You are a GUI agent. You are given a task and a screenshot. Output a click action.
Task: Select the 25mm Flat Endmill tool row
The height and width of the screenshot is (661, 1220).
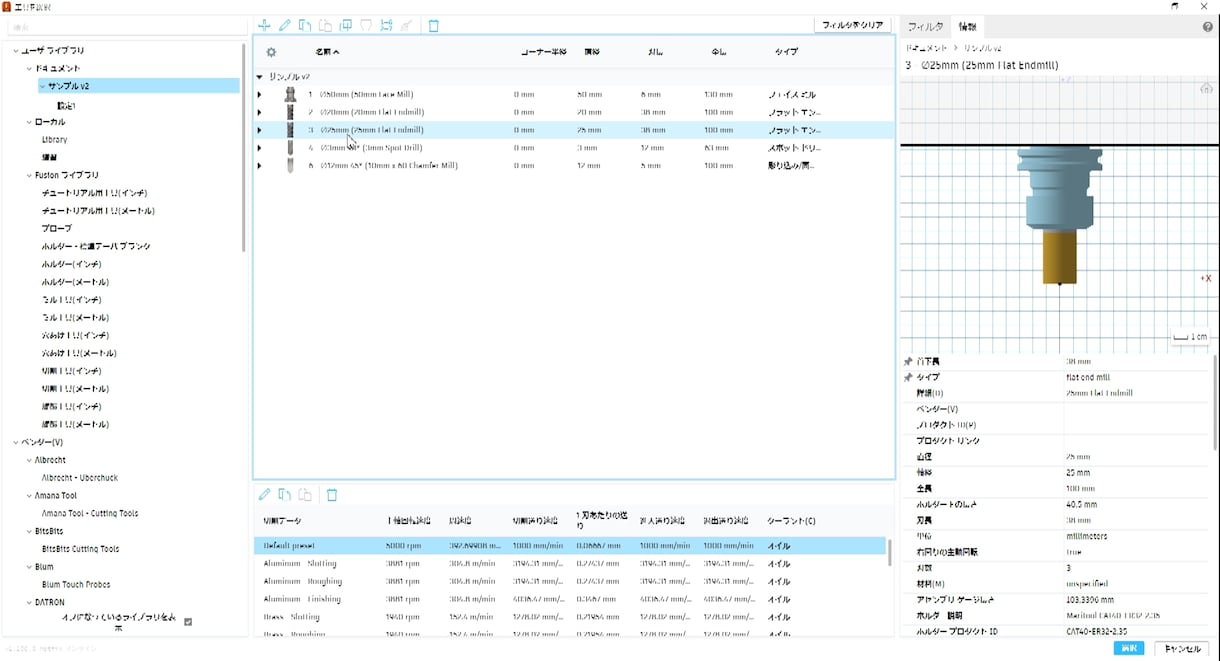click(573, 130)
